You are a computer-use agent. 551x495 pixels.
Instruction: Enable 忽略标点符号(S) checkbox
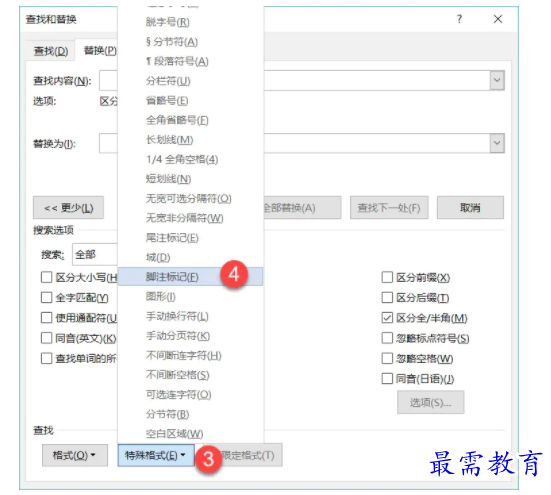pyautogui.click(x=387, y=338)
